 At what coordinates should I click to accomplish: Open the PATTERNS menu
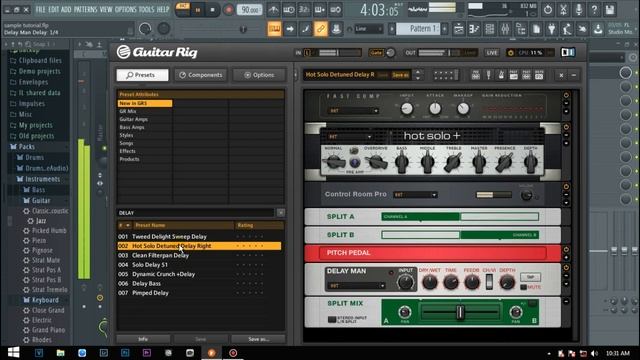(x=86, y=9)
